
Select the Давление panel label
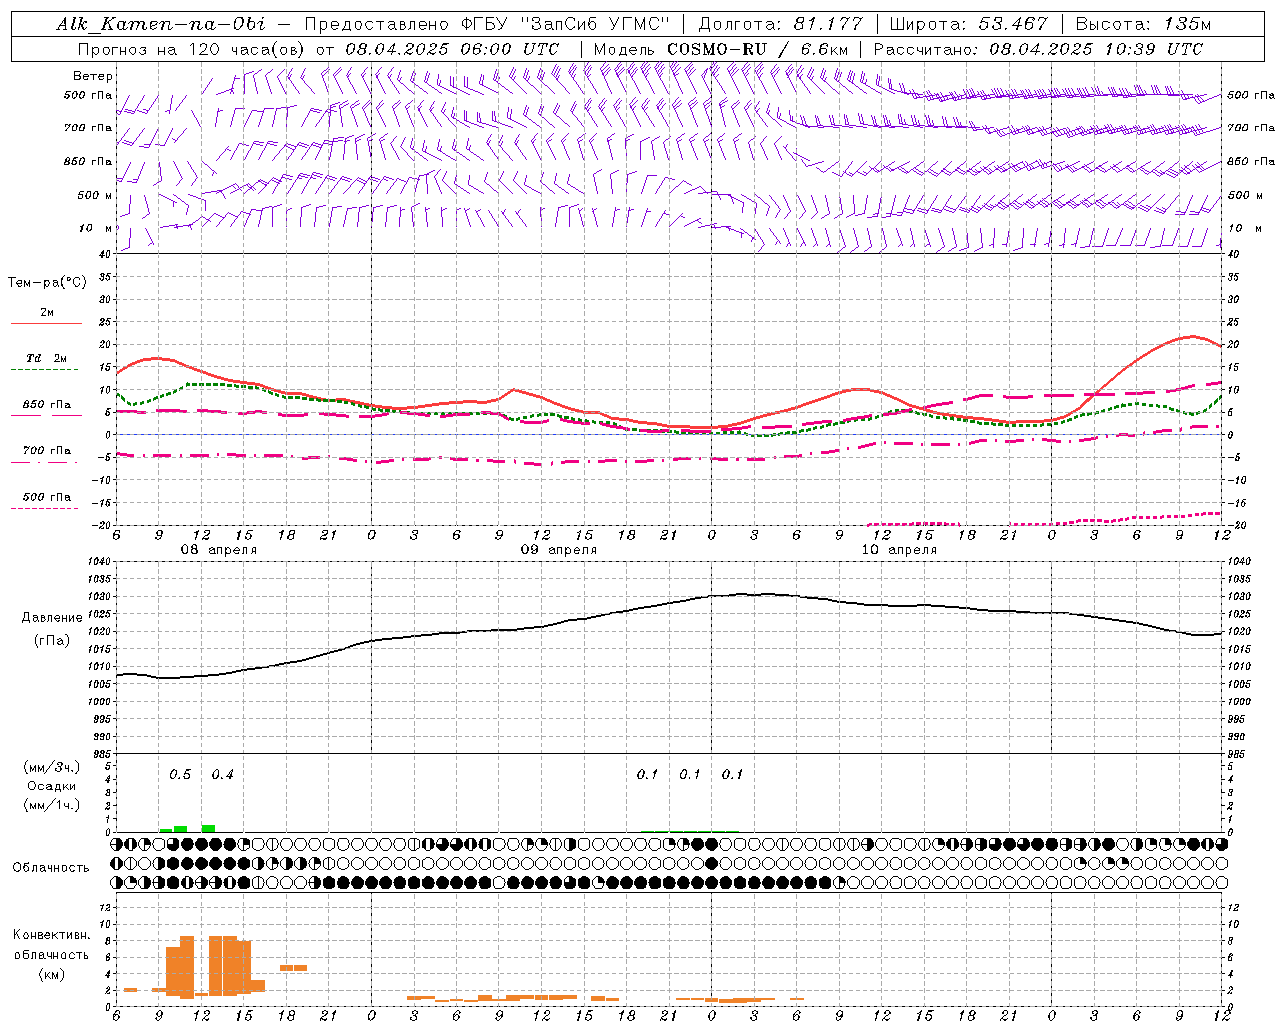click(52, 618)
